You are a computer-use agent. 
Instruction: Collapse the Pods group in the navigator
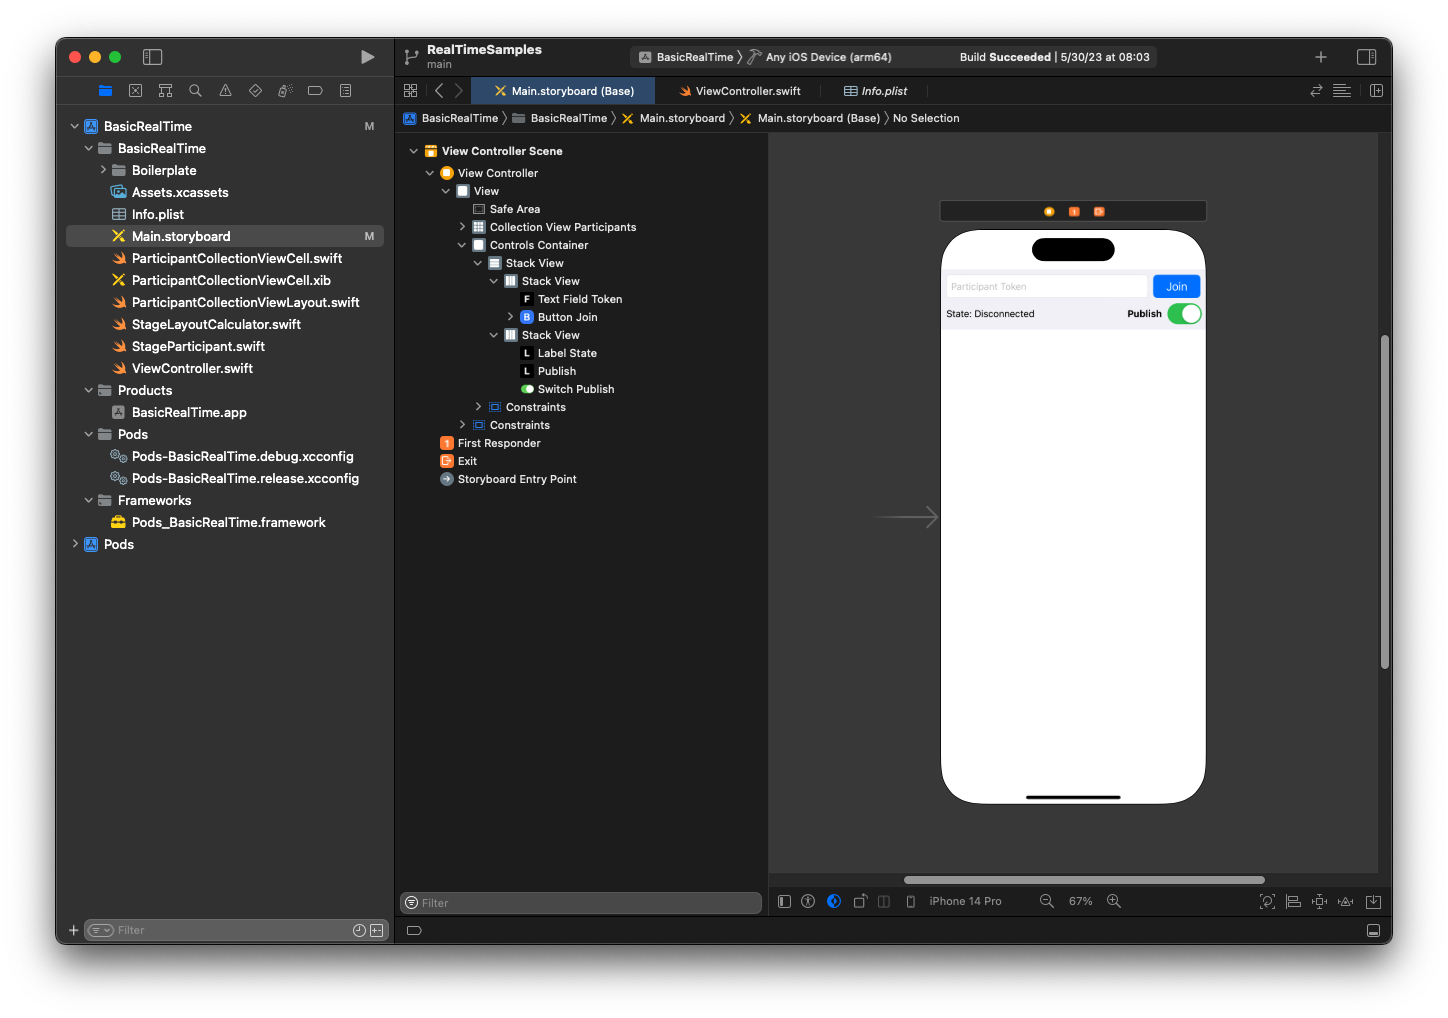[89, 434]
